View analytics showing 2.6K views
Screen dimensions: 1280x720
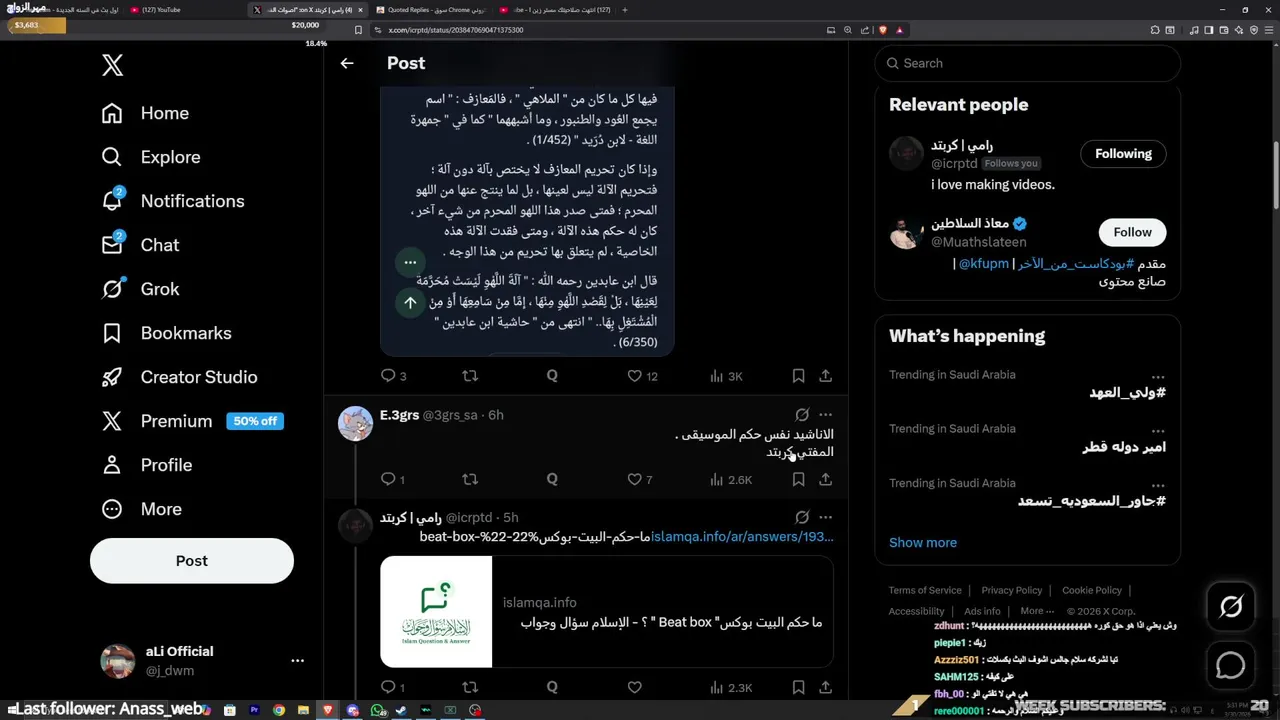[730, 480]
